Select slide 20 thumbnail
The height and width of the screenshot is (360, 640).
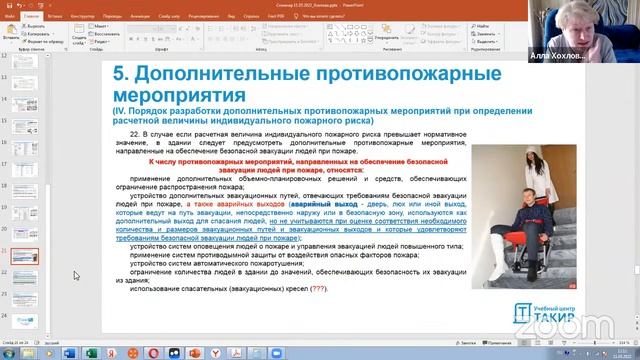25,235
